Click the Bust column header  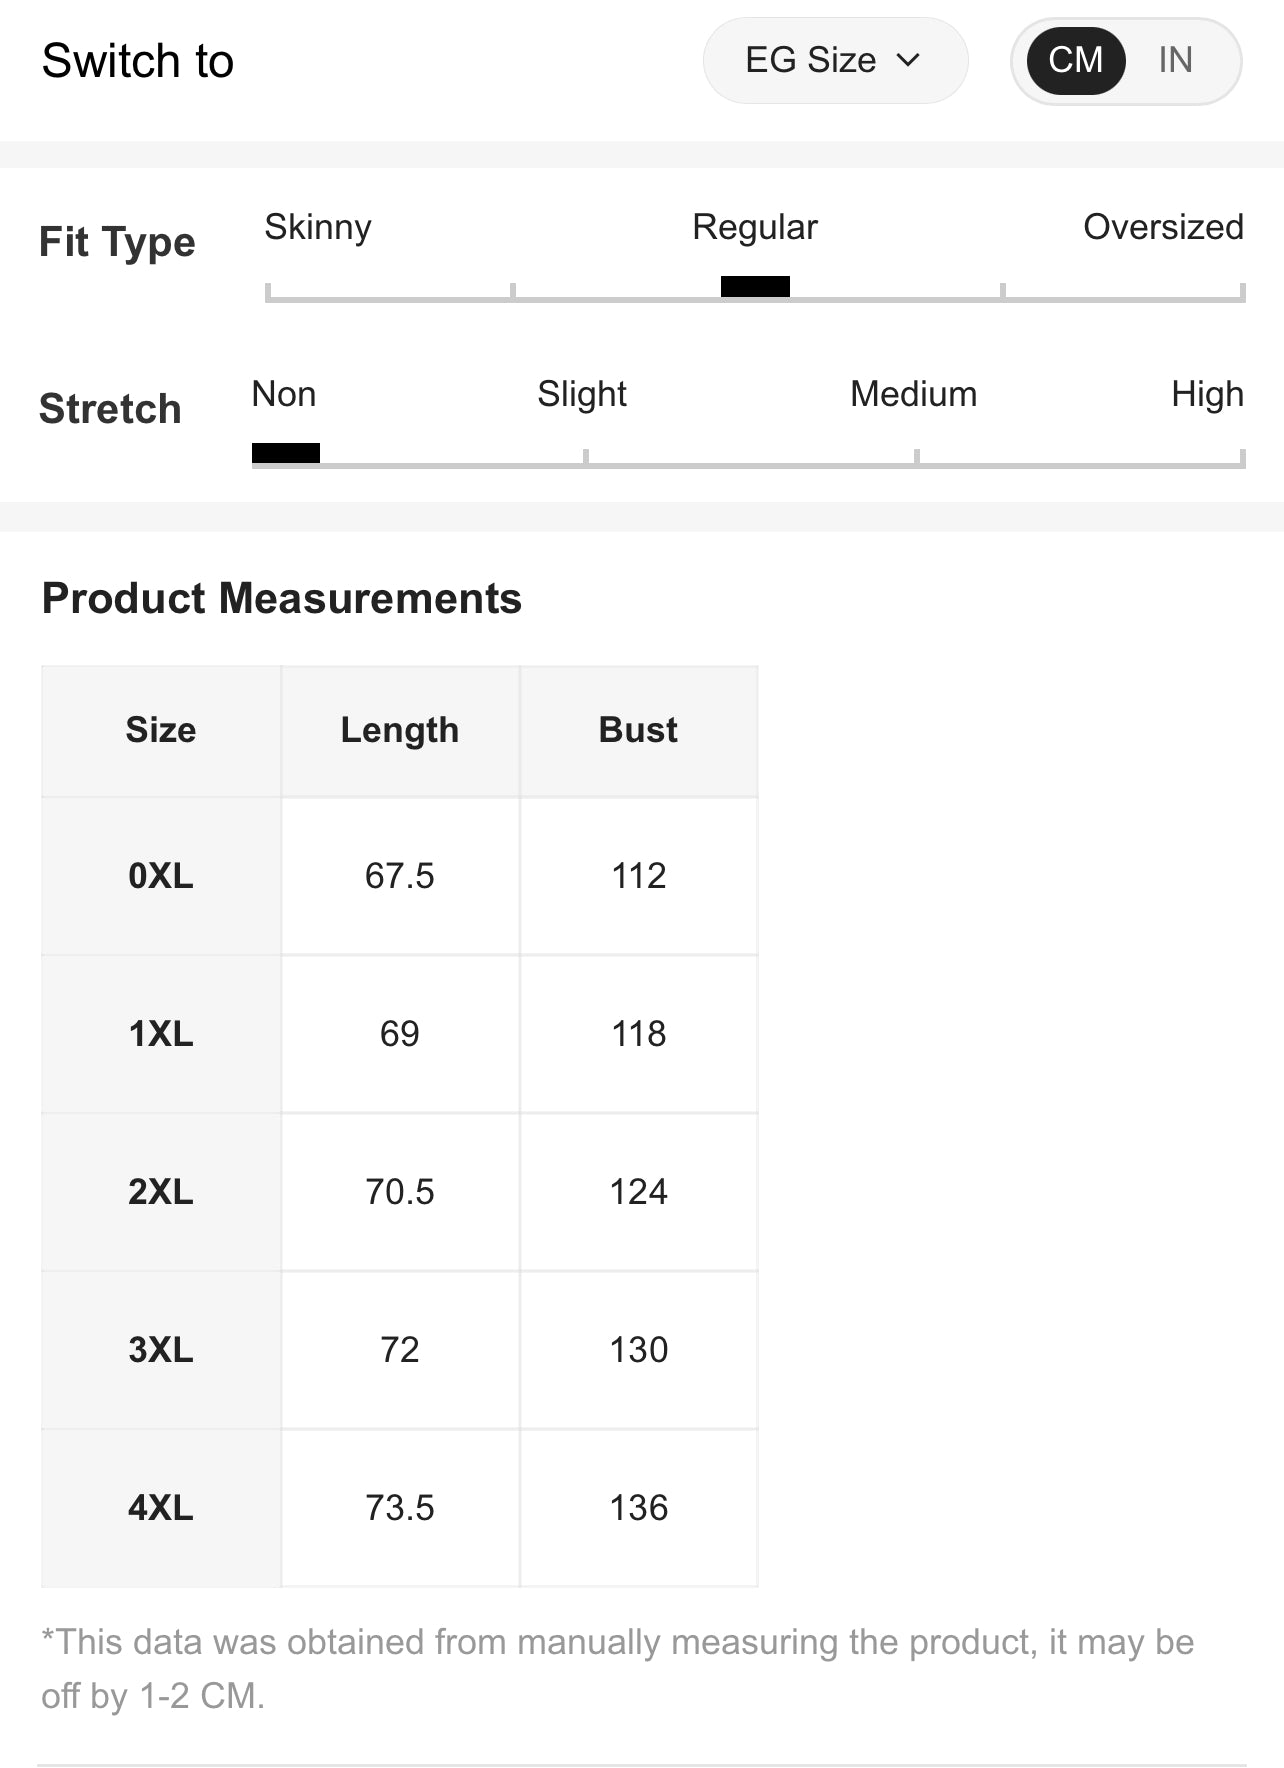[638, 730]
